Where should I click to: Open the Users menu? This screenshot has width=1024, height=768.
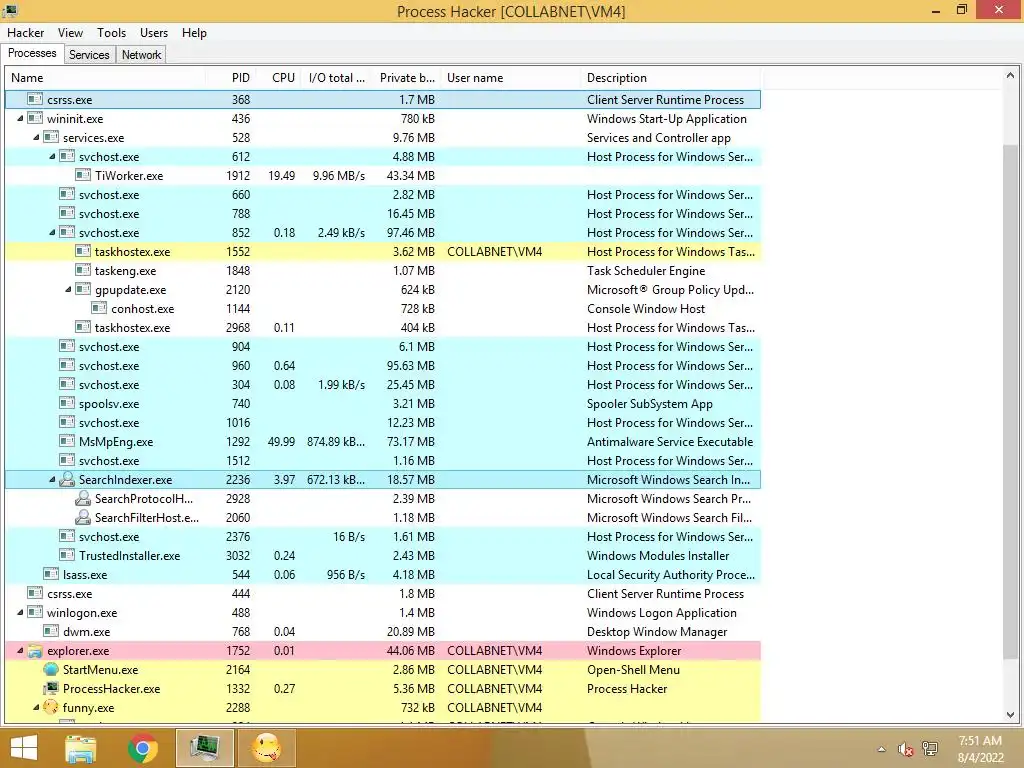(x=154, y=33)
